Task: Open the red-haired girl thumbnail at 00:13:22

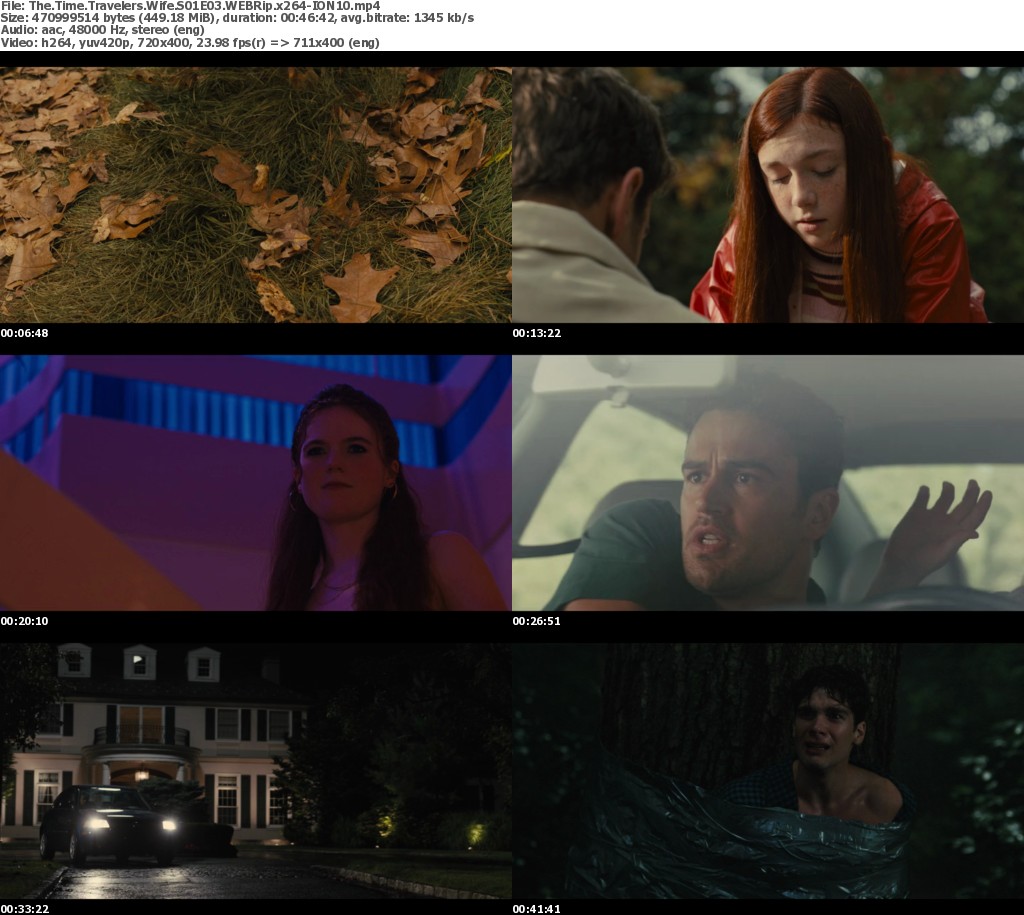Action: click(x=768, y=195)
